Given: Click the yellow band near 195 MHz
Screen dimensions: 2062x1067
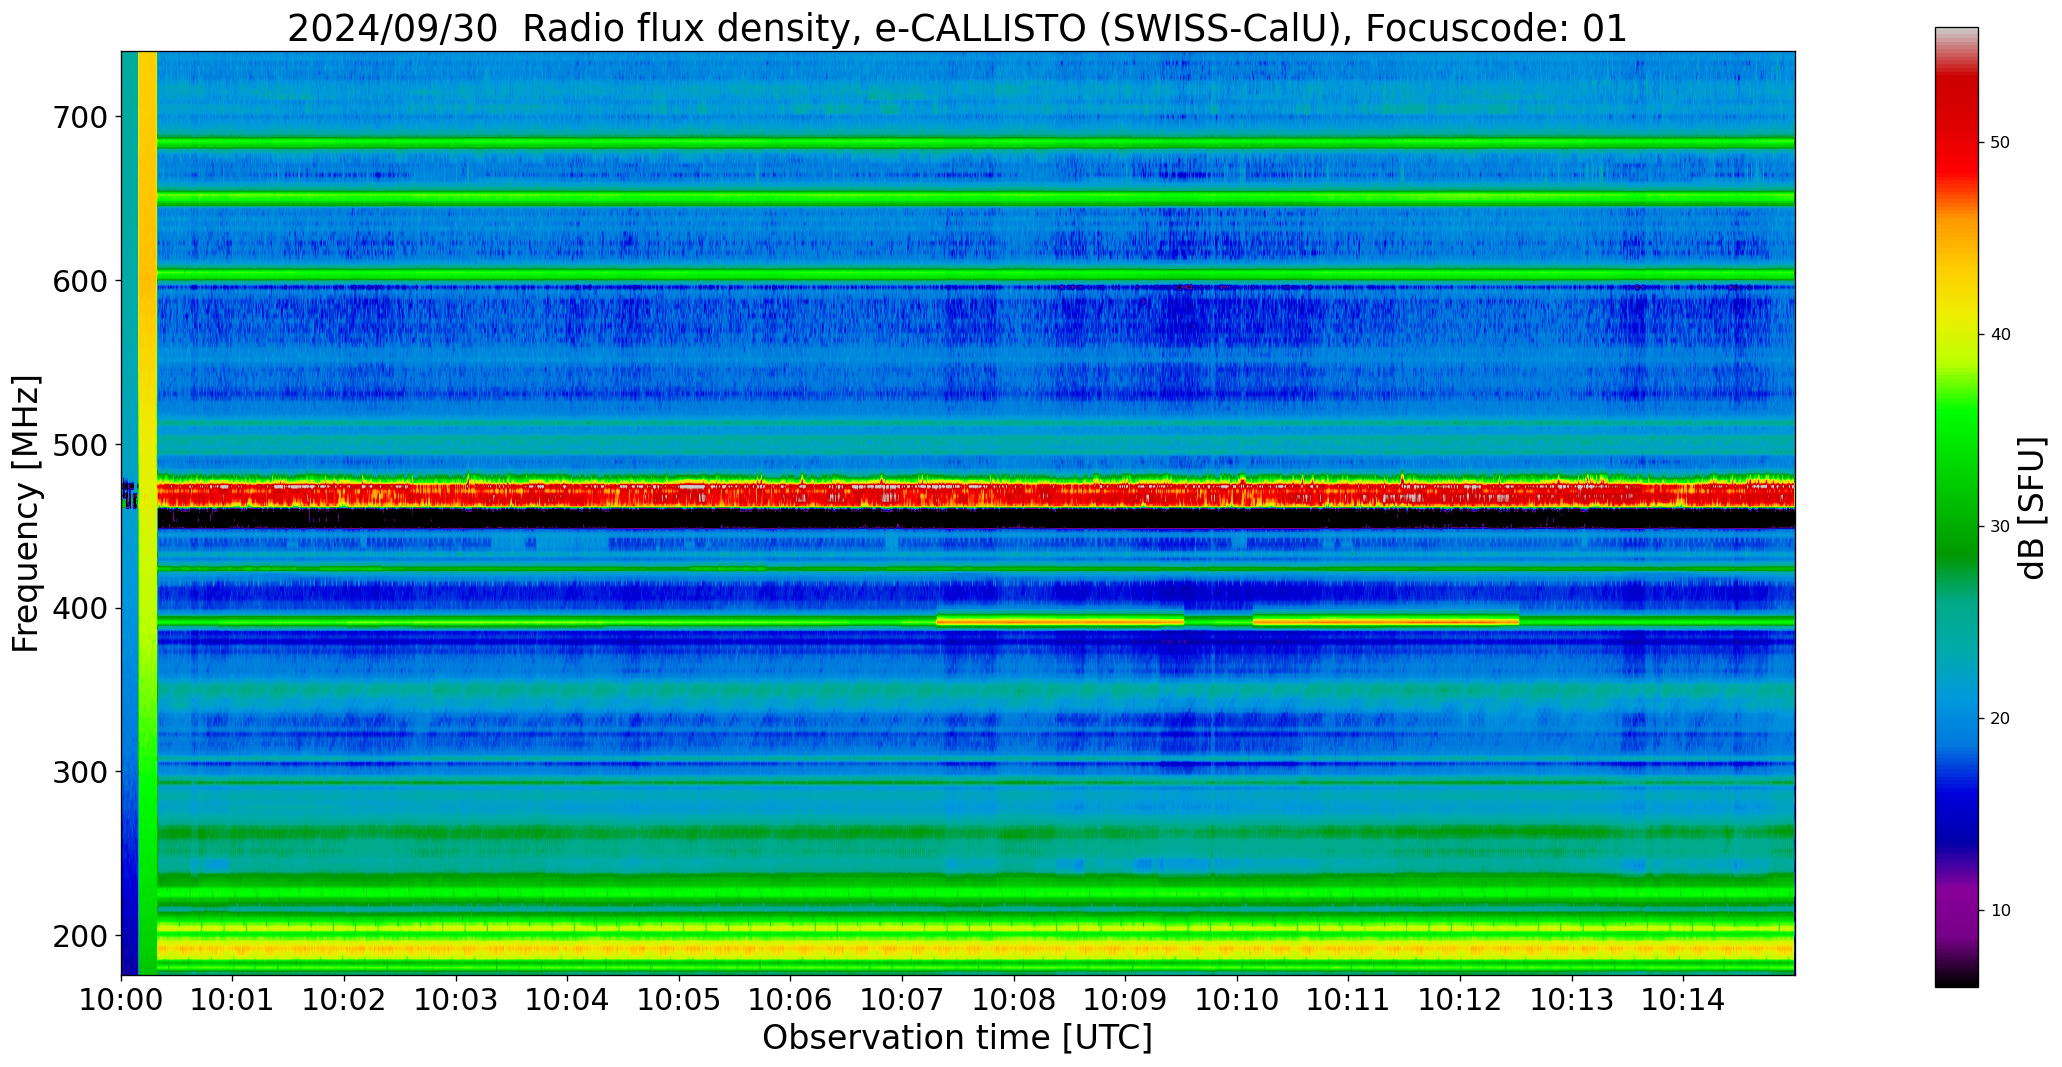Looking at the screenshot, I should click(x=975, y=947).
